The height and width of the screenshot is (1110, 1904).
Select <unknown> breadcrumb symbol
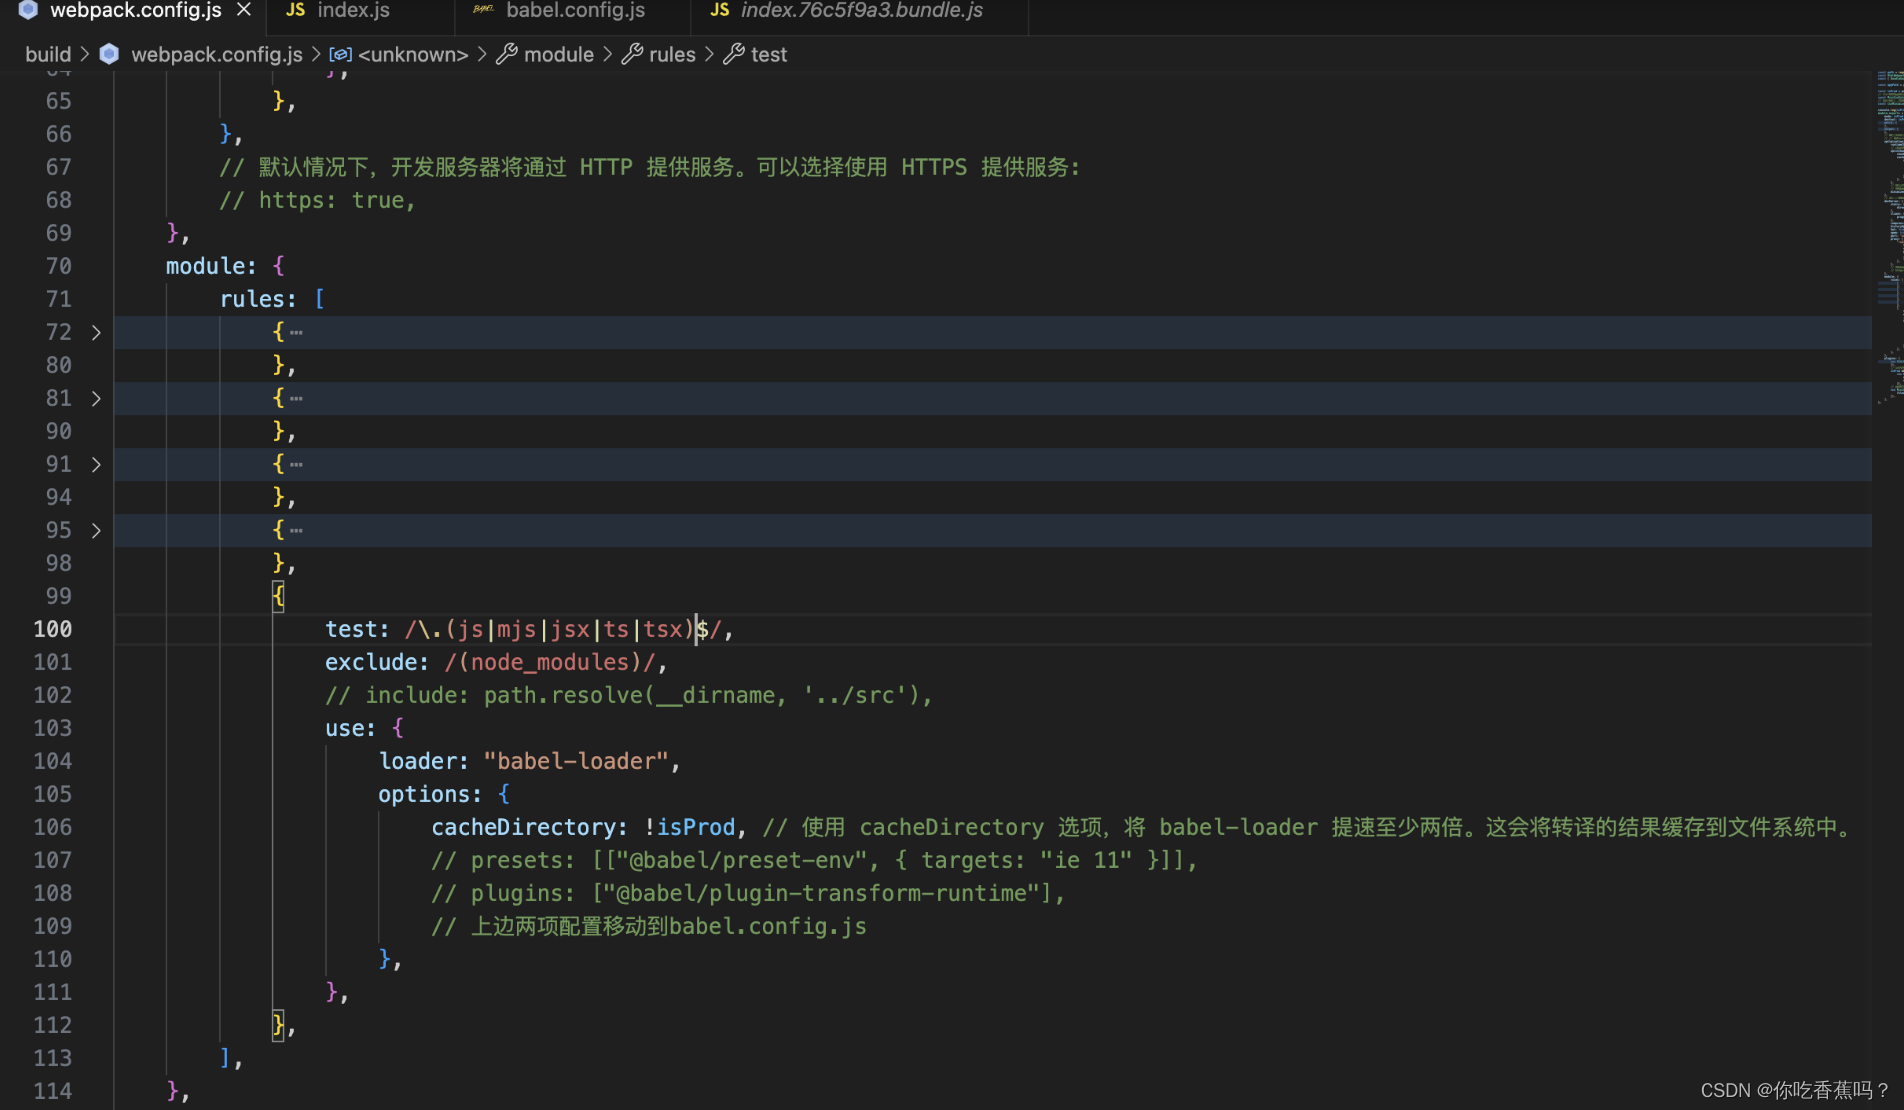[x=413, y=54]
